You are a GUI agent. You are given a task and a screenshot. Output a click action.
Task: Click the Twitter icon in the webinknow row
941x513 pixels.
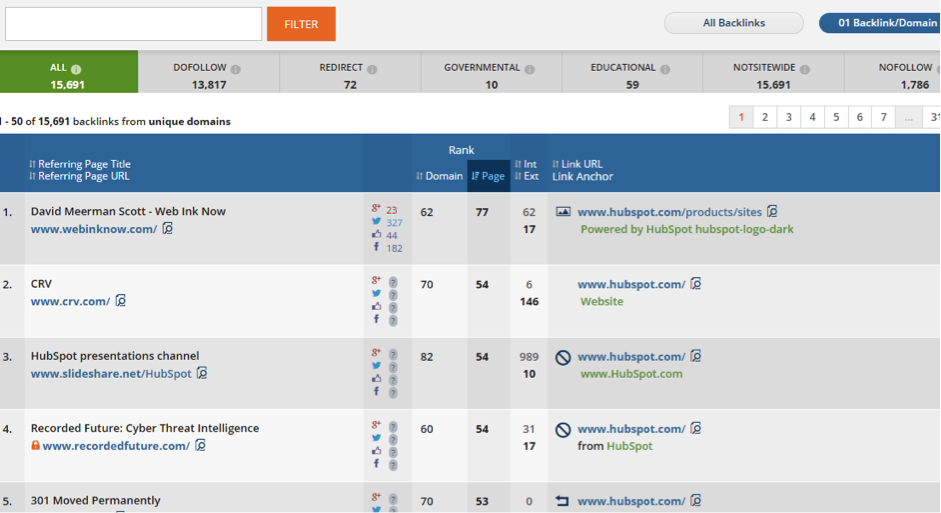click(x=376, y=222)
